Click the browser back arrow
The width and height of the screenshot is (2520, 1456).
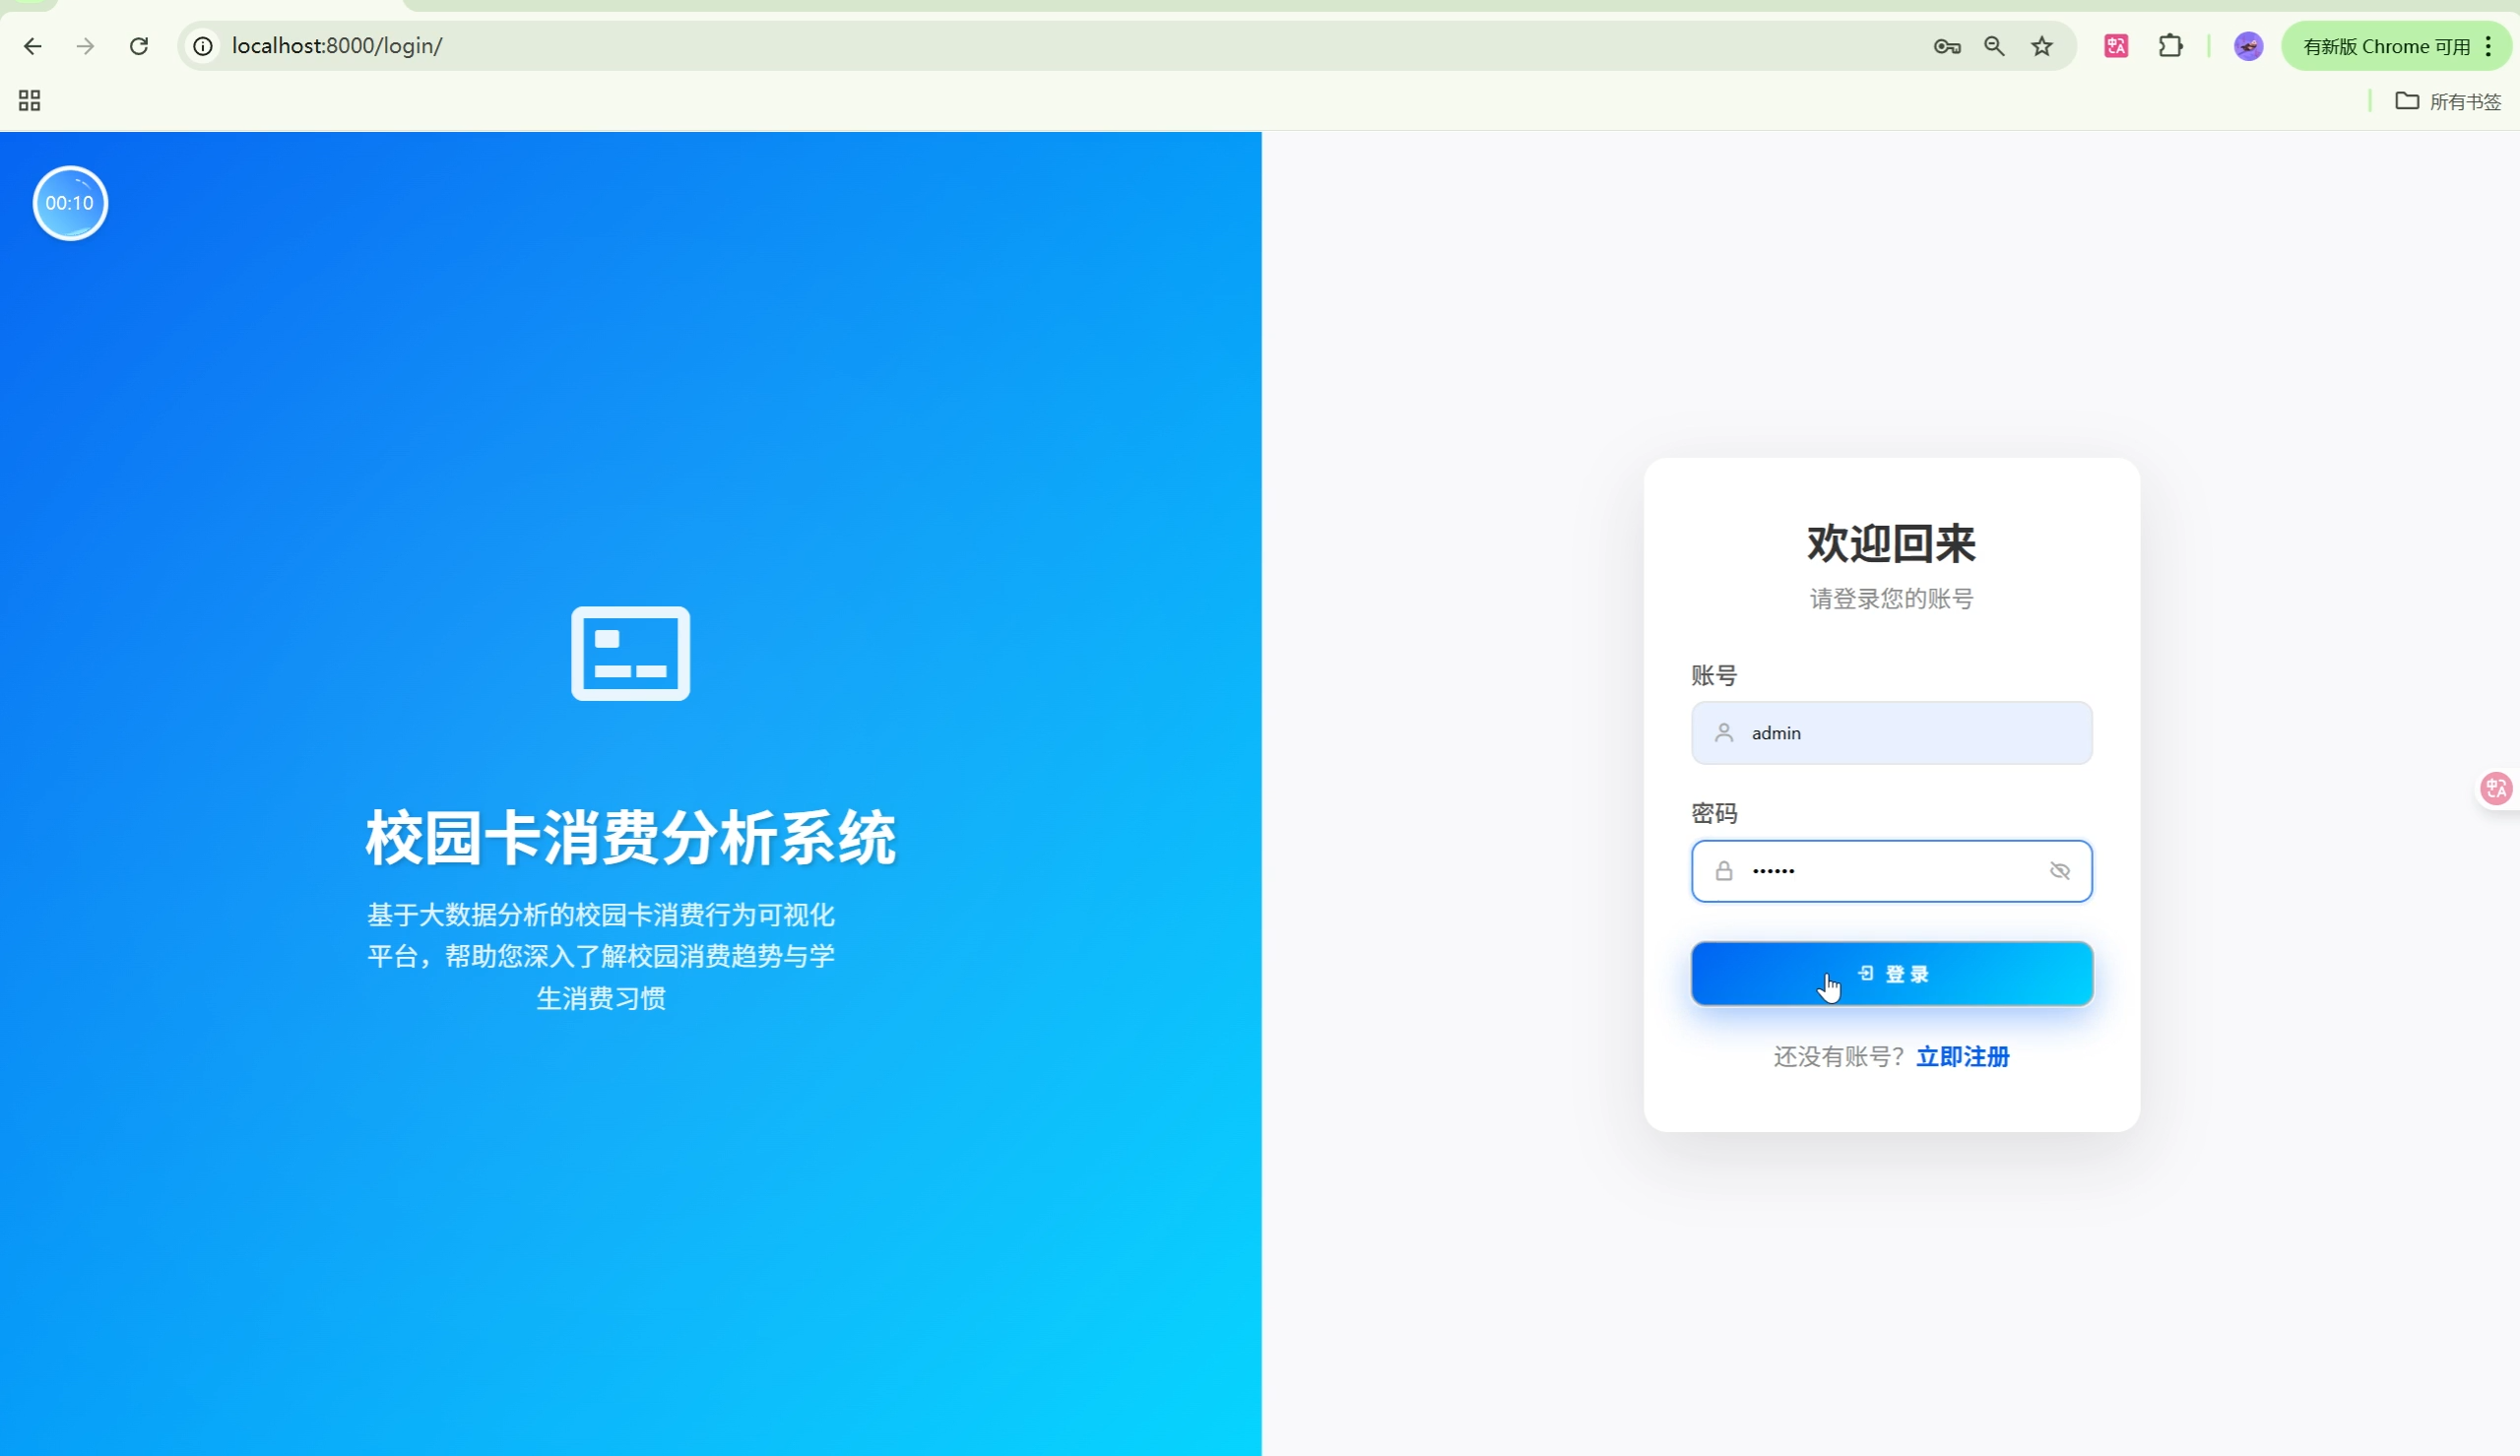(32, 46)
